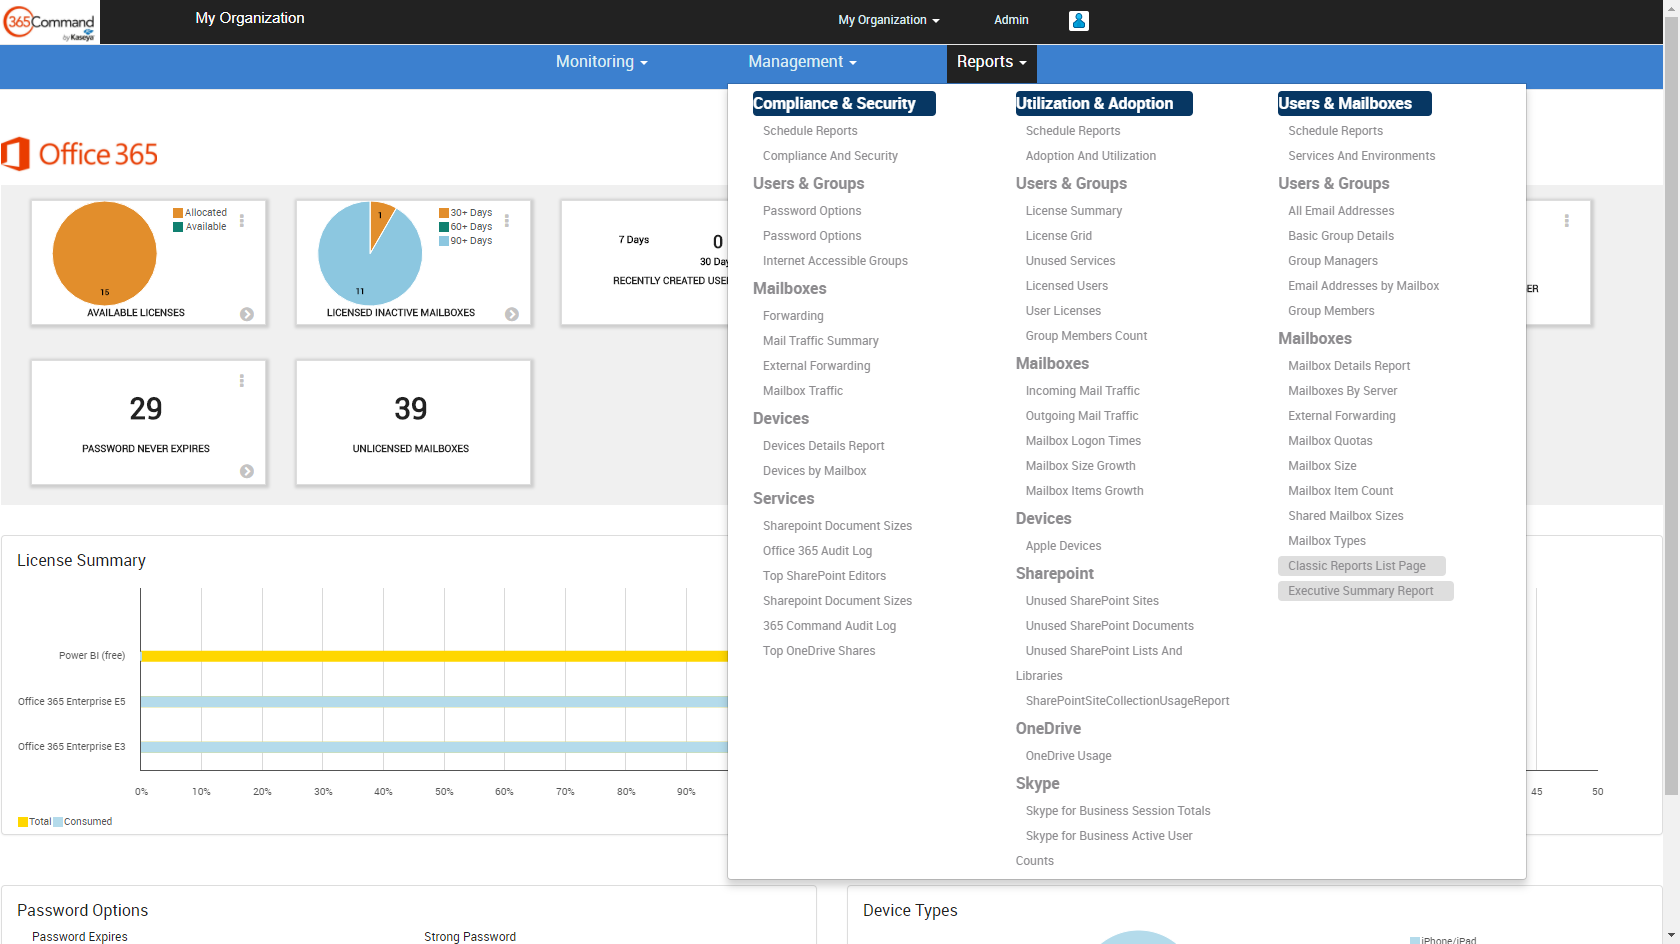Click the Office 365 logo
1680x944 pixels.
tap(80, 154)
